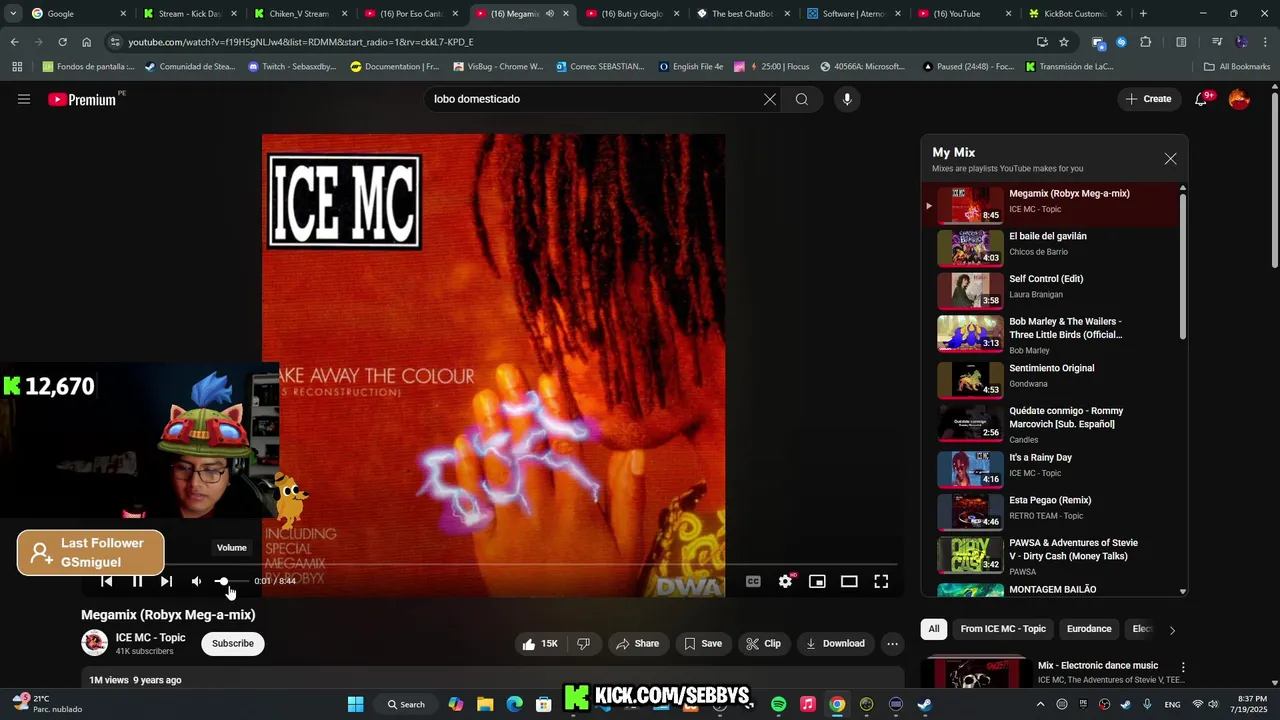Expand the tab search dropdown
The height and width of the screenshot is (720, 1280).
pos(12,14)
